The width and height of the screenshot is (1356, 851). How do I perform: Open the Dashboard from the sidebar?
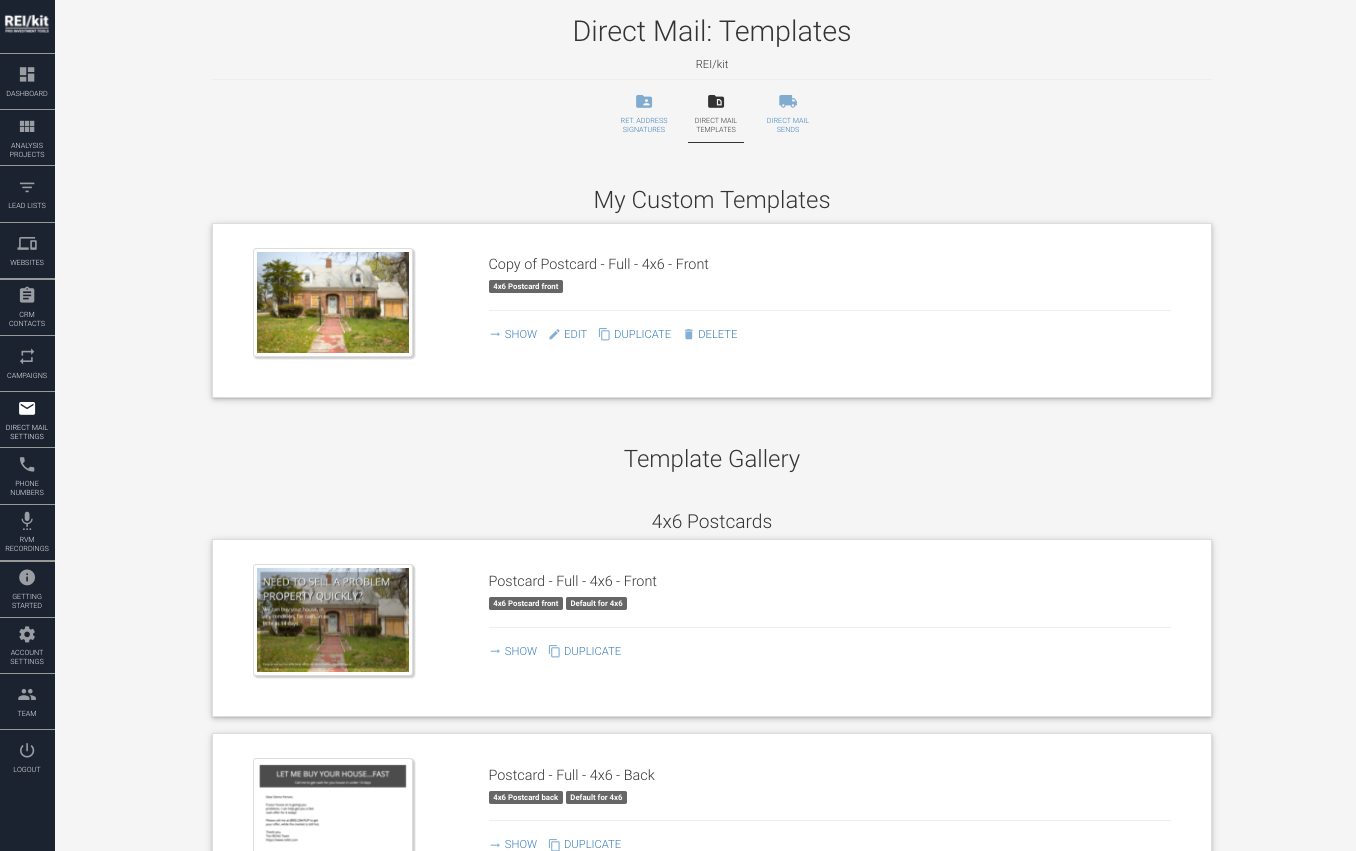27,81
